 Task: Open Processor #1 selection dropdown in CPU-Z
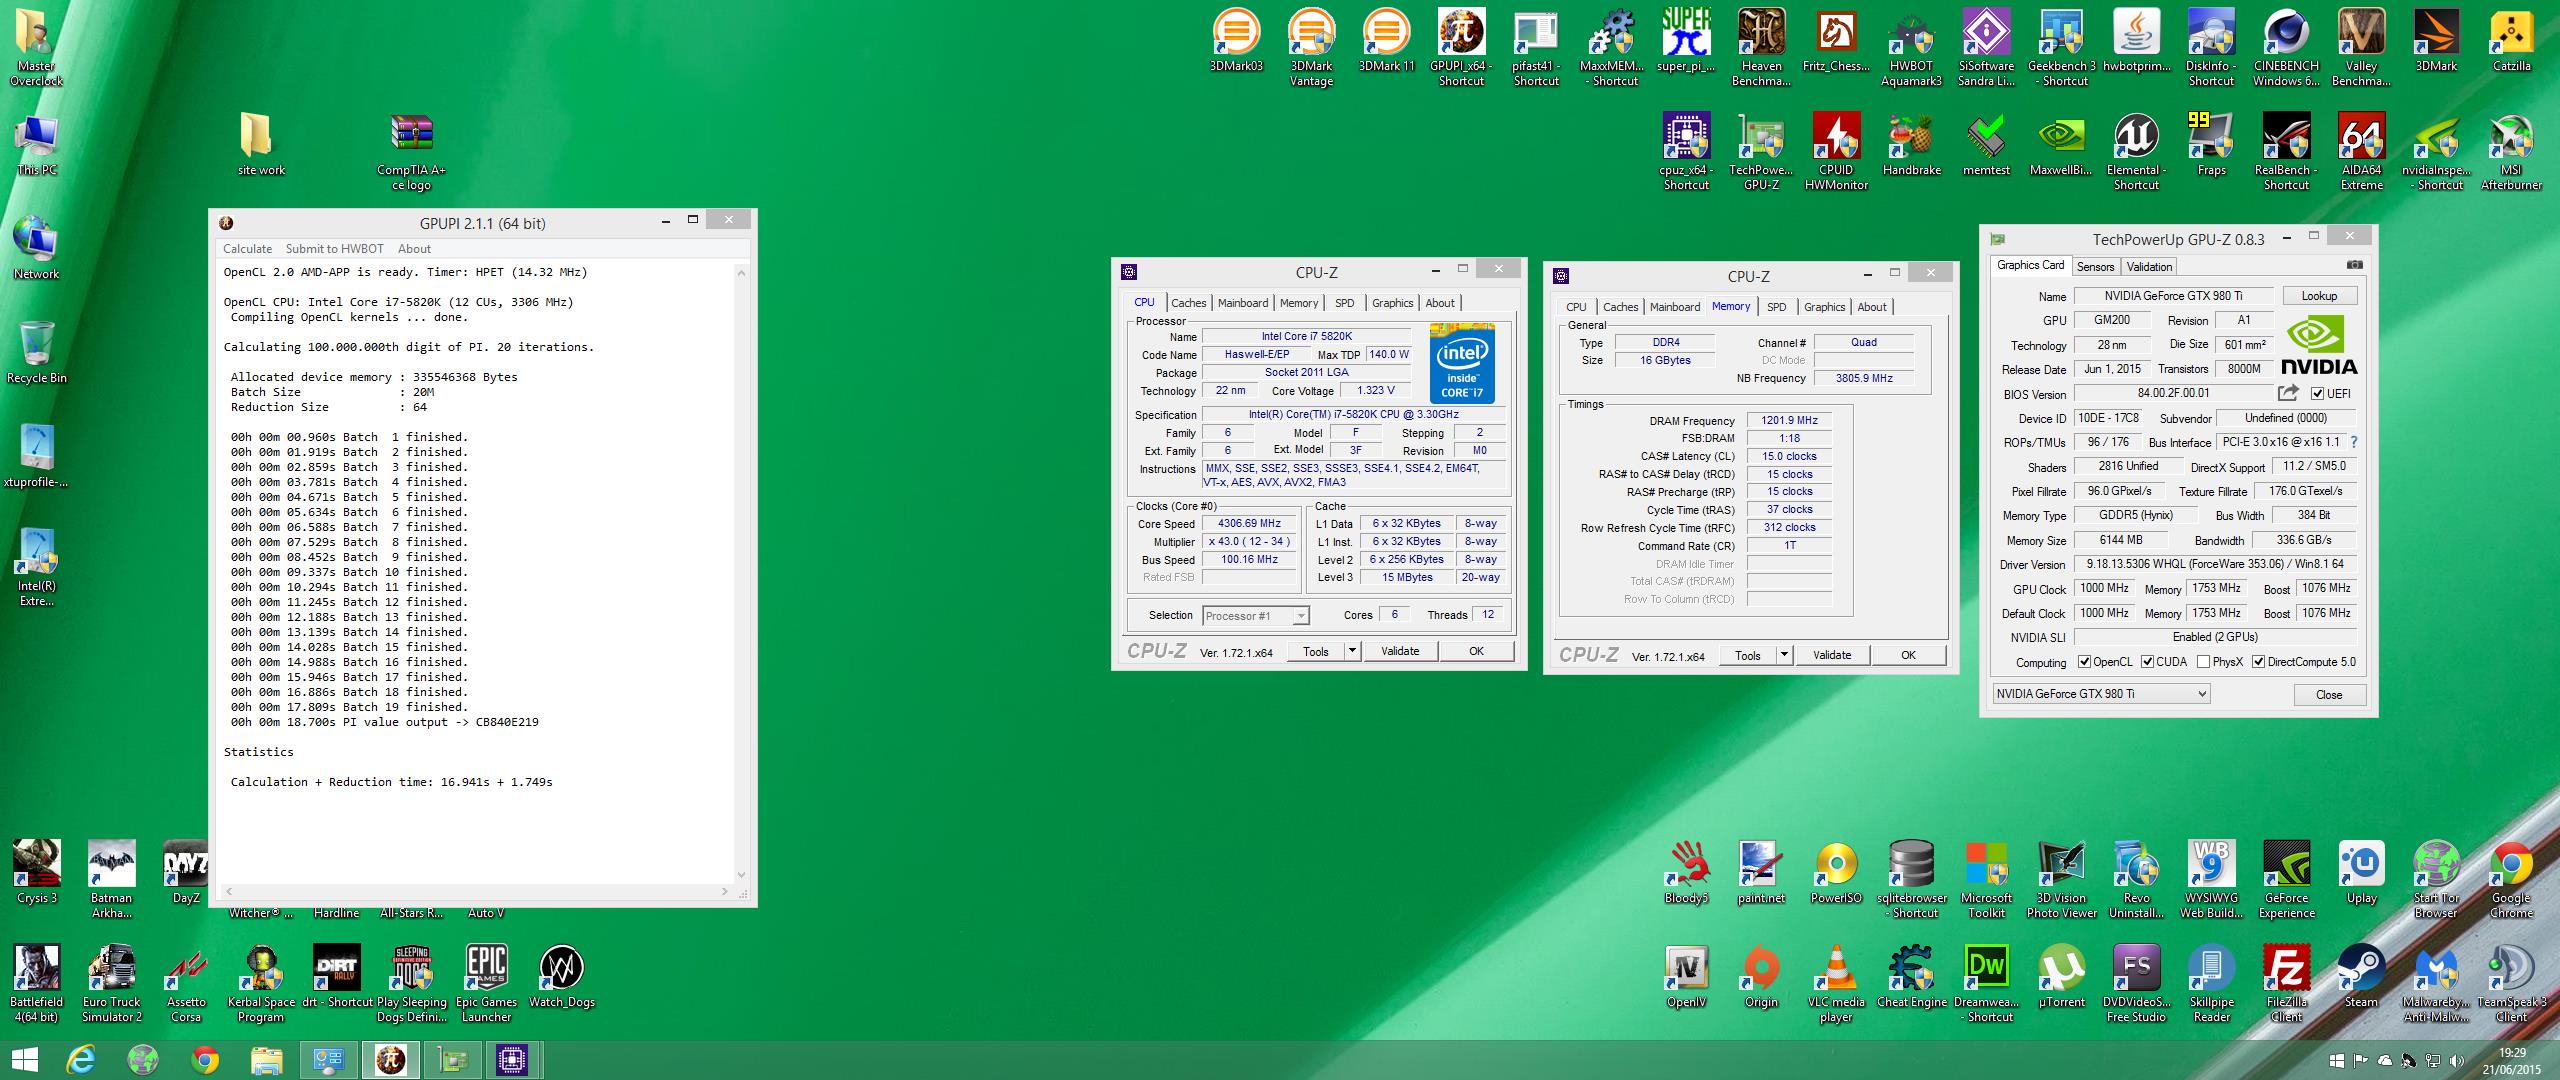point(1256,616)
